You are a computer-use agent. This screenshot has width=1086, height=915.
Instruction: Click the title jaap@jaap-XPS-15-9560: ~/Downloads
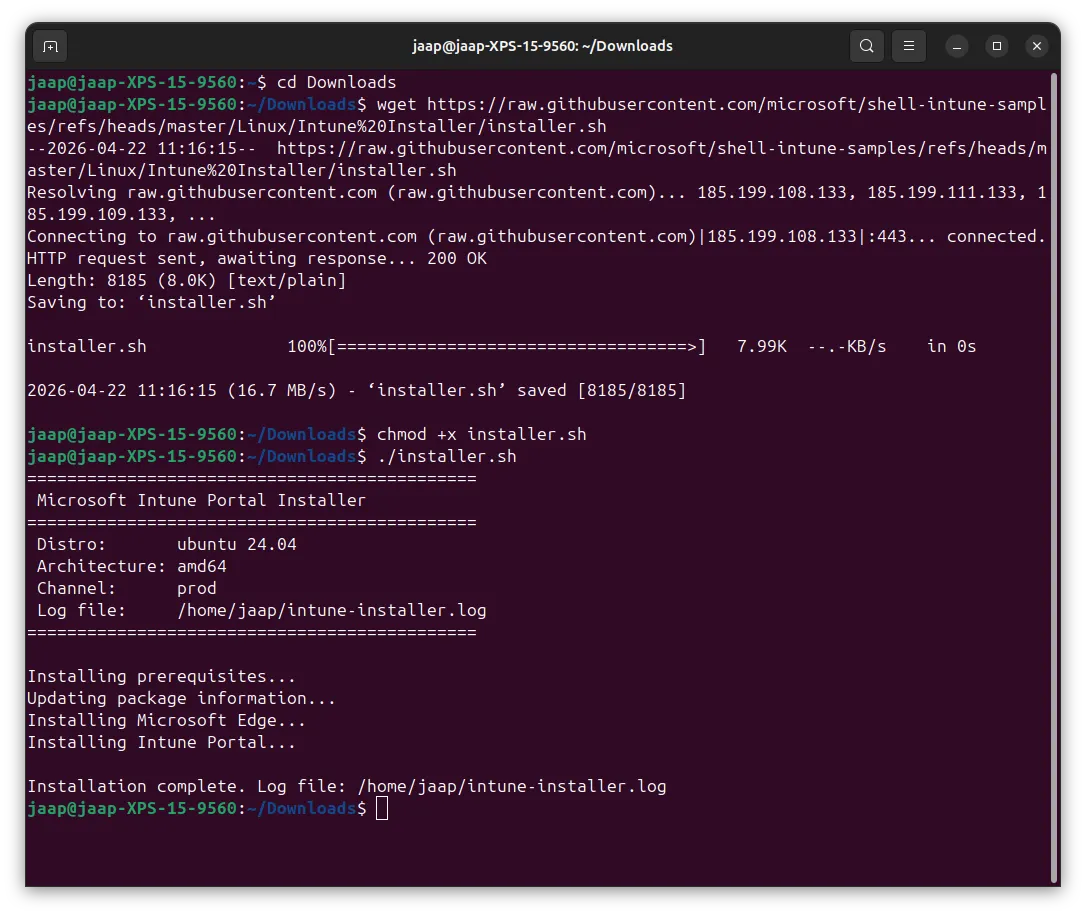tap(543, 45)
